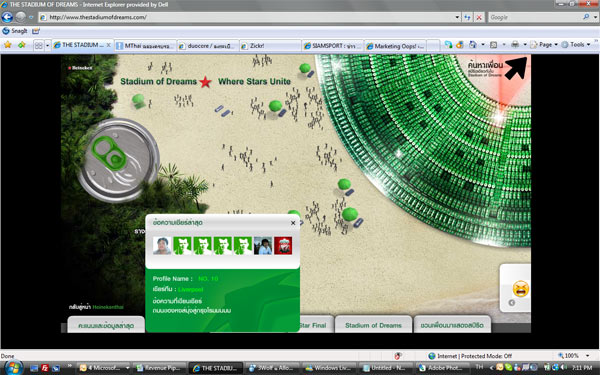Select THE STADIUM browser tab
Image resolution: width=600 pixels, height=375 pixels.
pyautogui.click(x=82, y=45)
